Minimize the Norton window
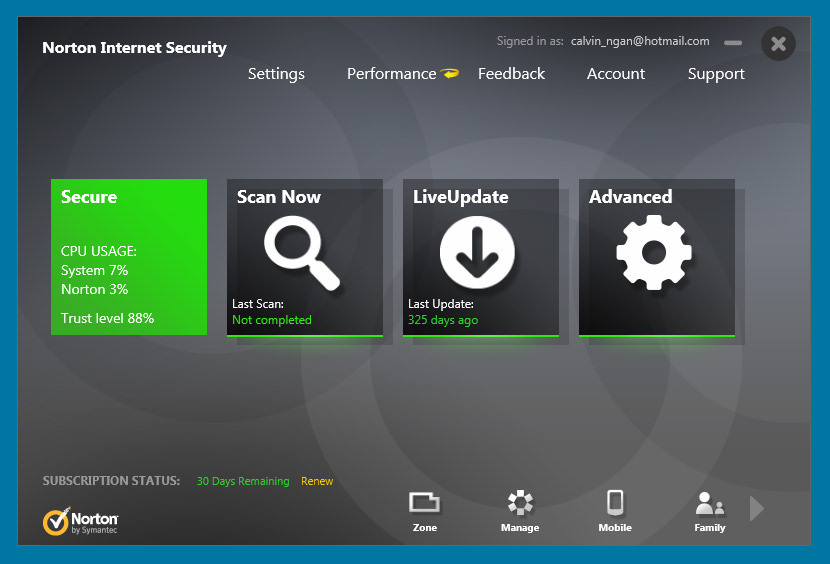Screen dimensions: 830x564 (x=733, y=42)
